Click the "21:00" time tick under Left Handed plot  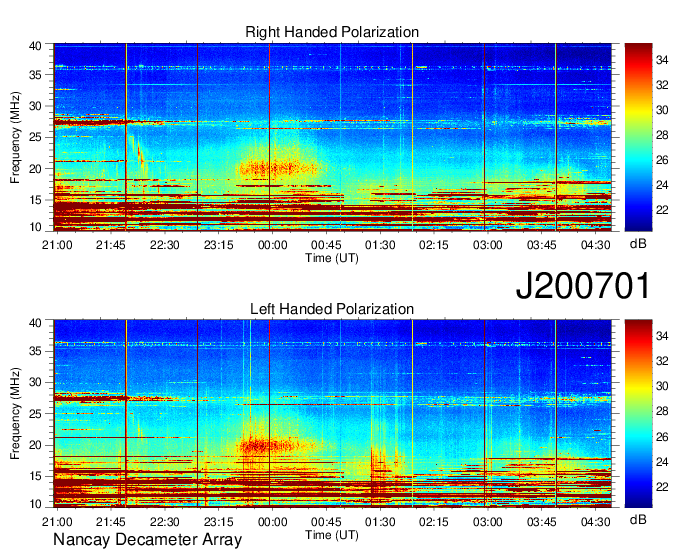pyautogui.click(x=57, y=522)
